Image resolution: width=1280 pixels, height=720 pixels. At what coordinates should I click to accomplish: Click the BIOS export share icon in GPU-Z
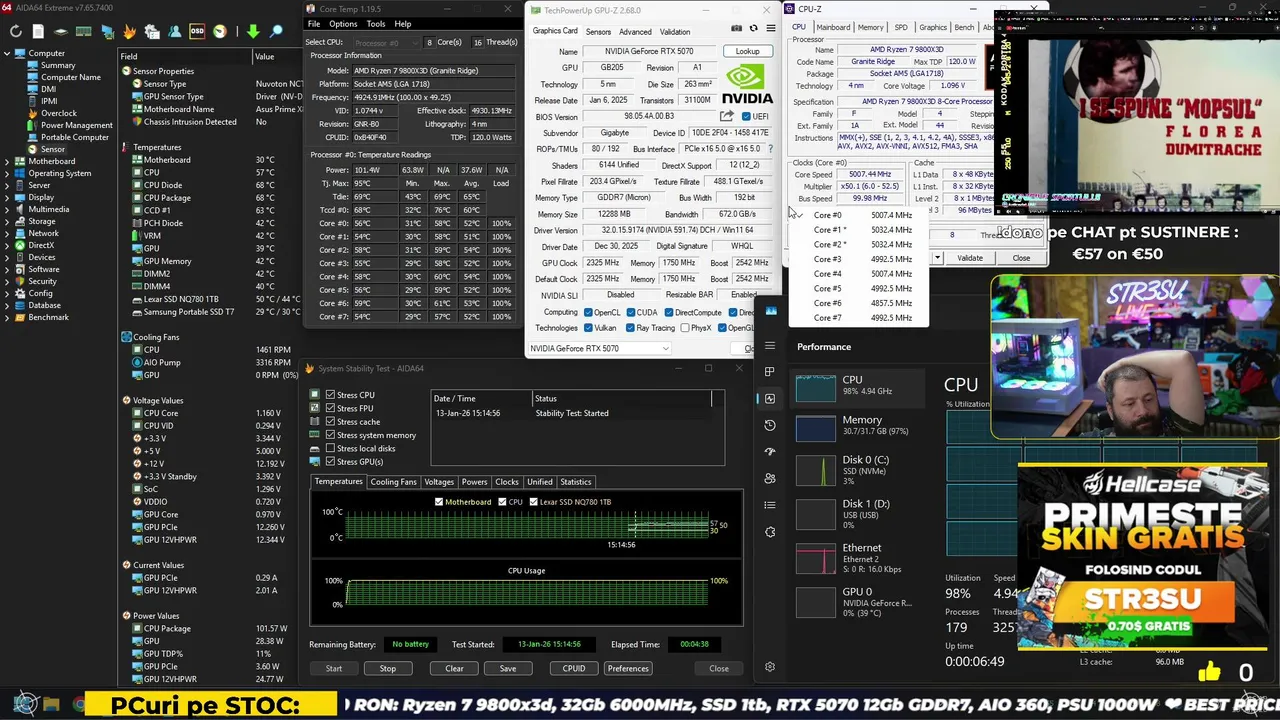click(726, 116)
